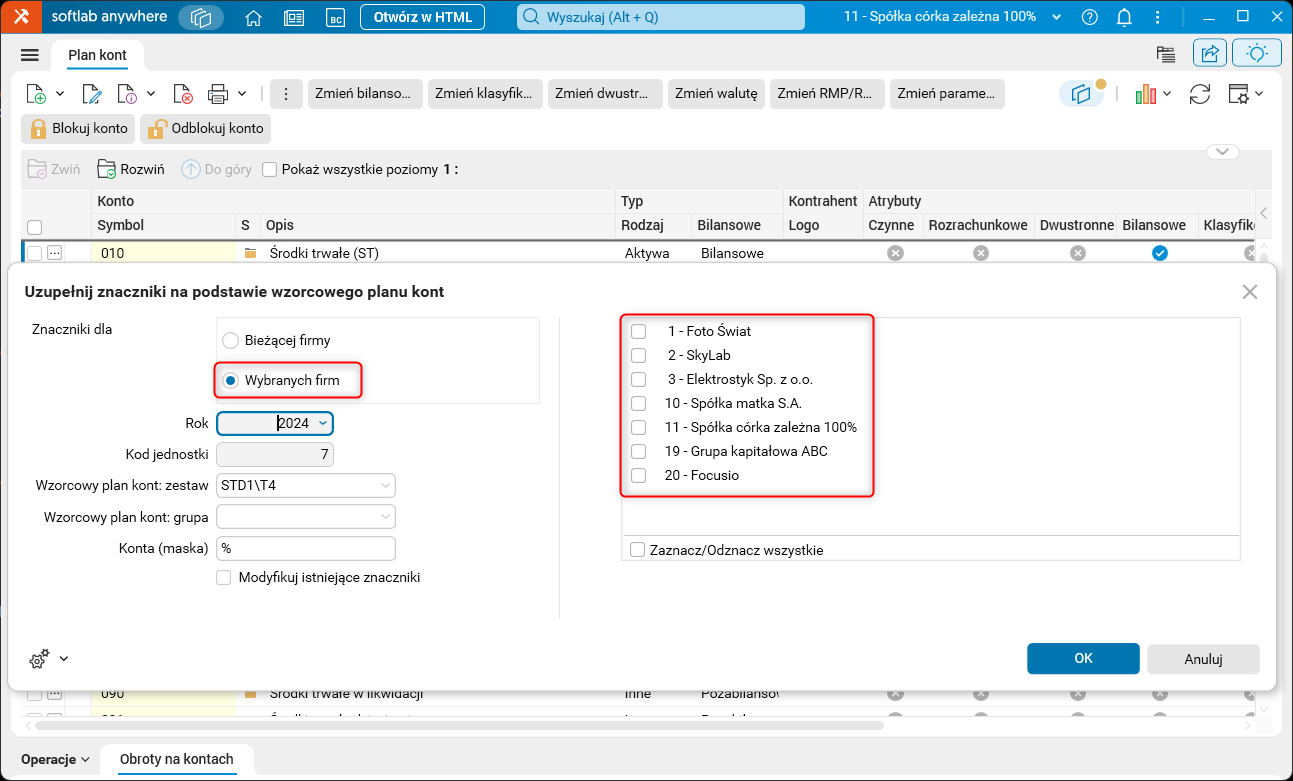This screenshot has height=781, width=1293.
Task: Click the cube icon with orange dot
Action: coord(1082,93)
